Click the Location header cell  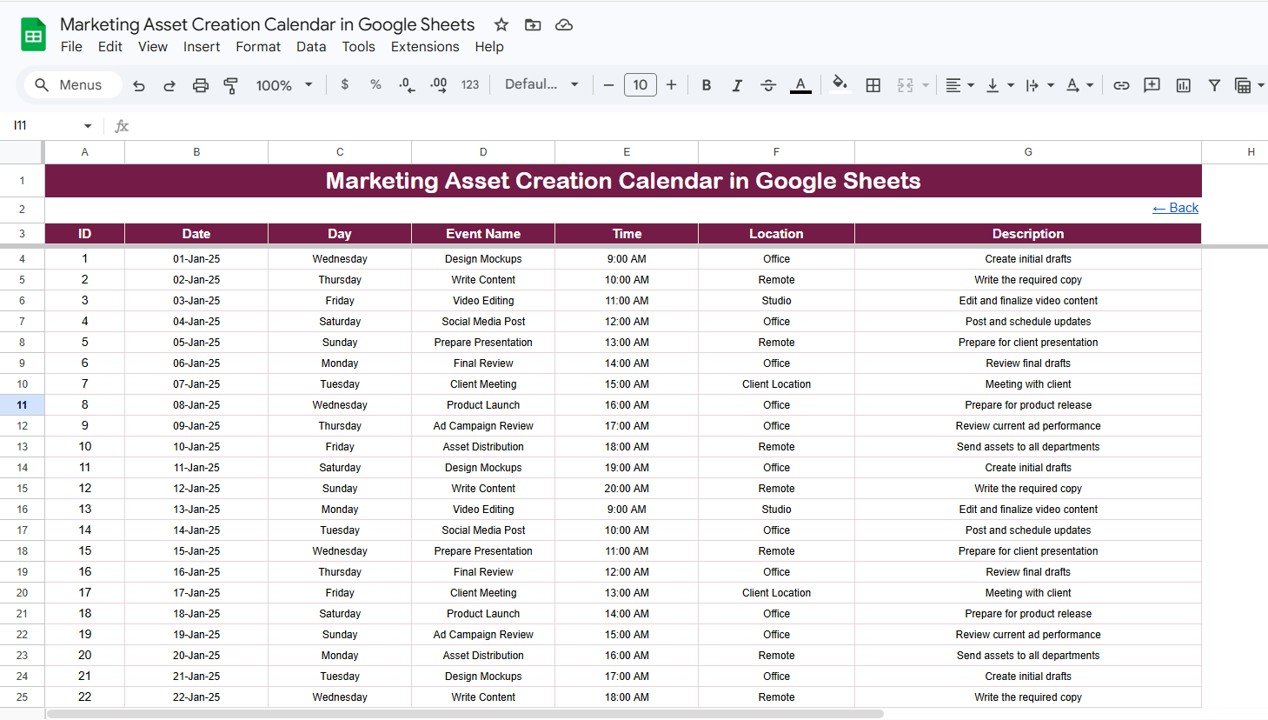click(776, 234)
